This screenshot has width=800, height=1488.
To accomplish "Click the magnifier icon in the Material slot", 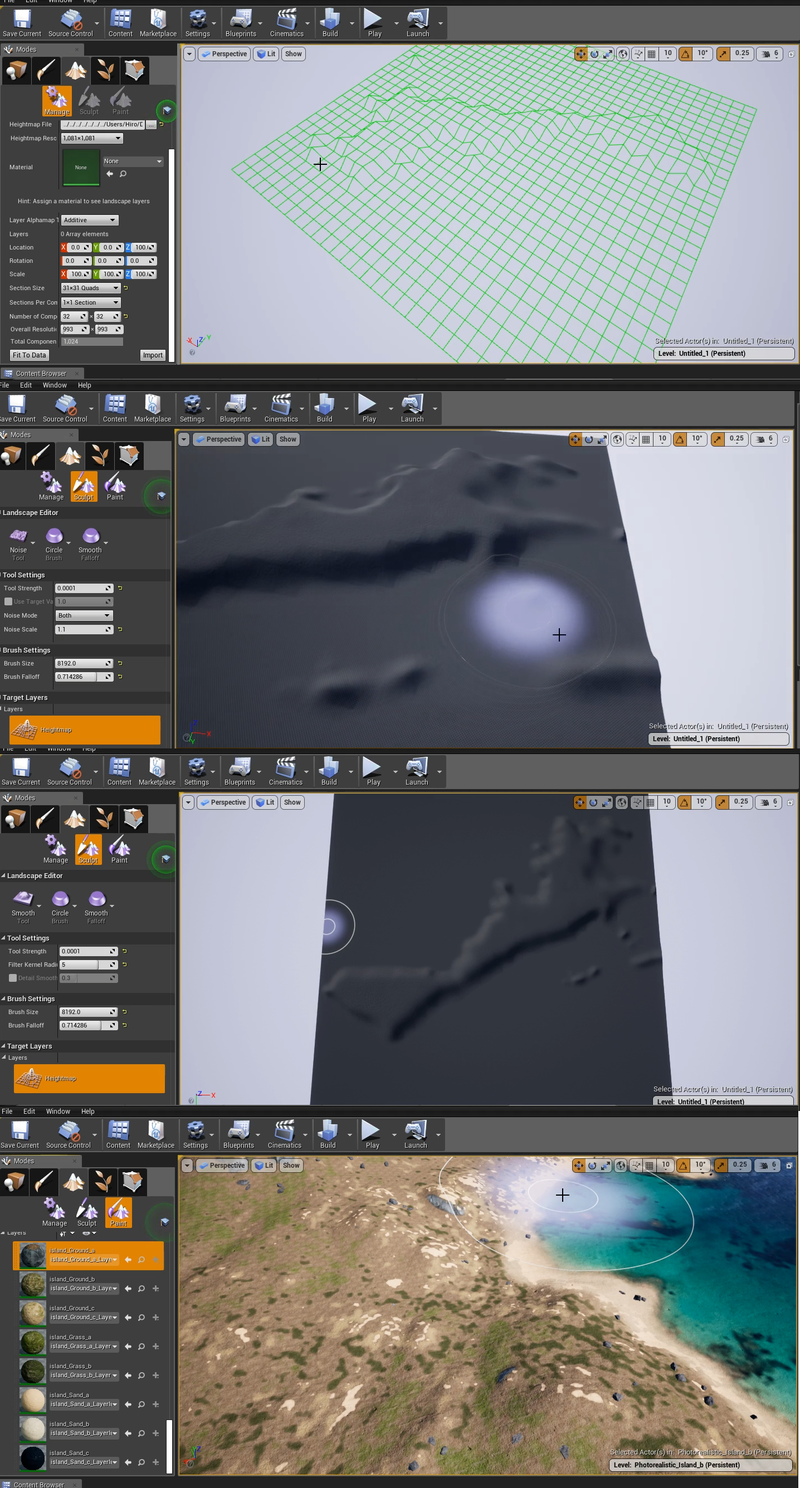I will [123, 173].
